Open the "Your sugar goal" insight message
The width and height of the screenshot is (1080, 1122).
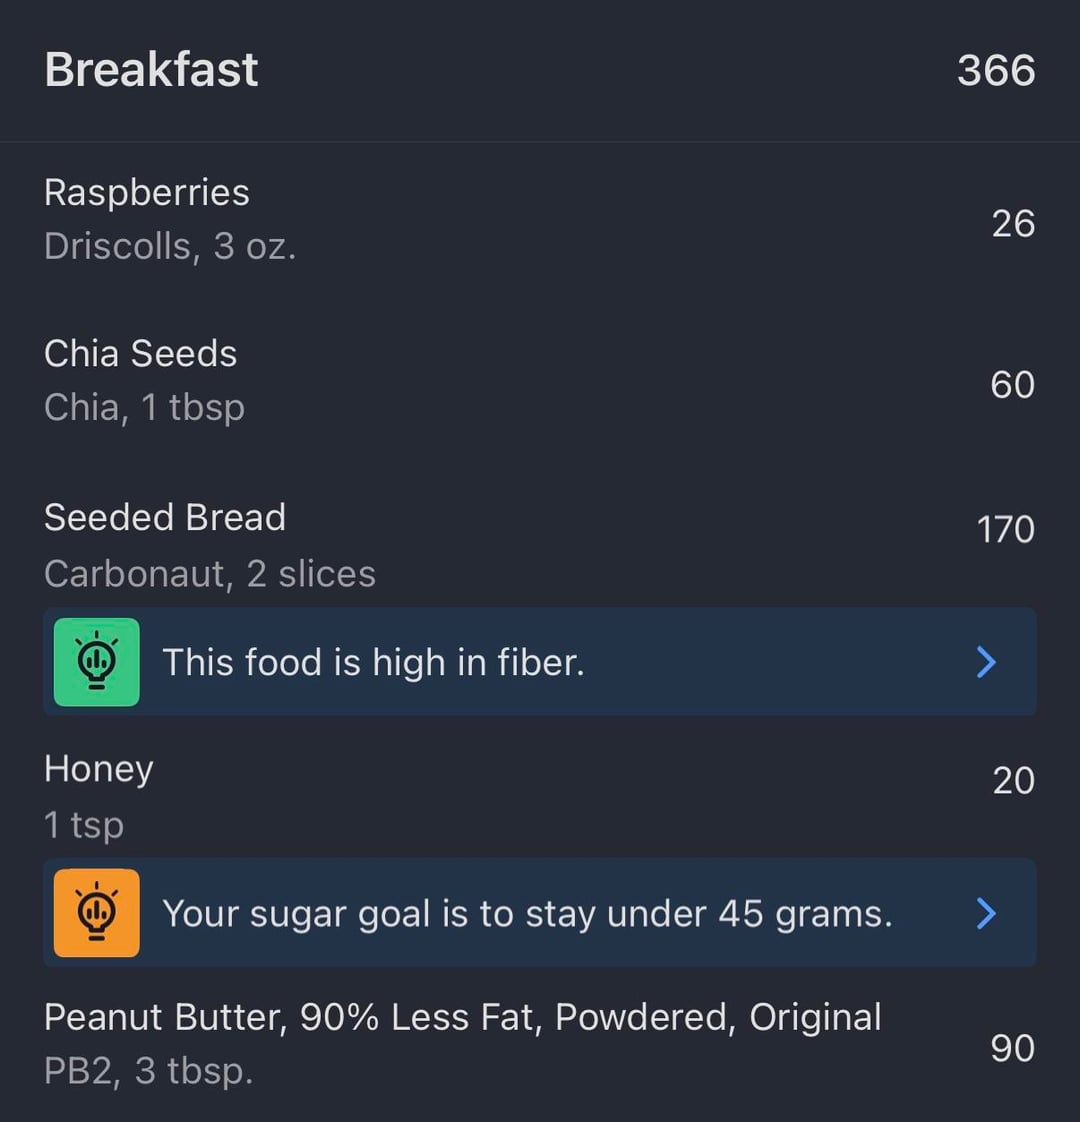coord(527,913)
